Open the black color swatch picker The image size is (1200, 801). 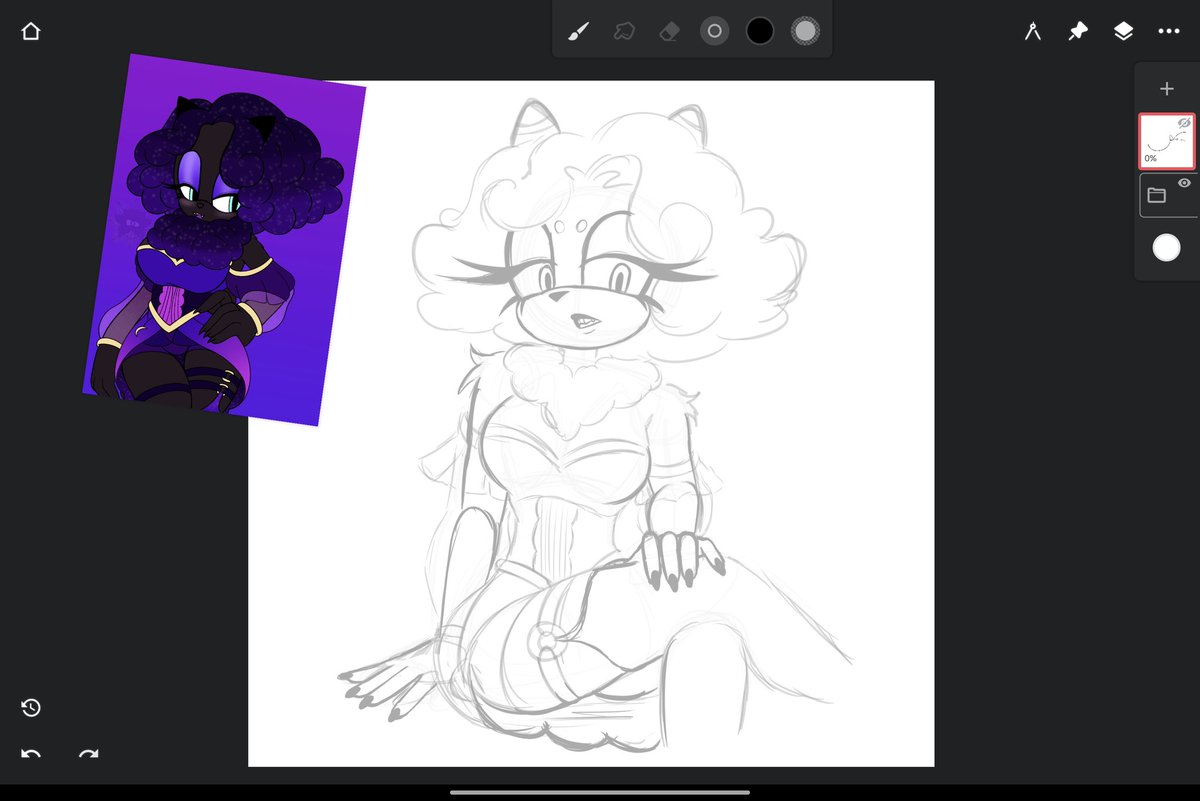760,31
